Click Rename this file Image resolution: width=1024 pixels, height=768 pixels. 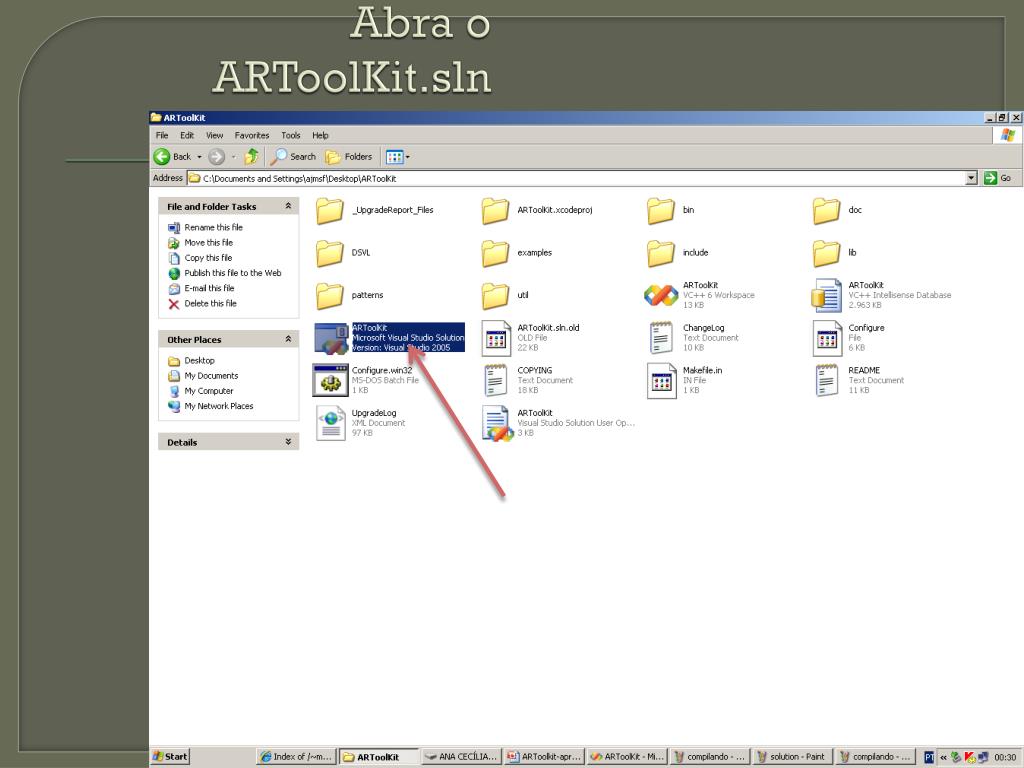click(205, 227)
